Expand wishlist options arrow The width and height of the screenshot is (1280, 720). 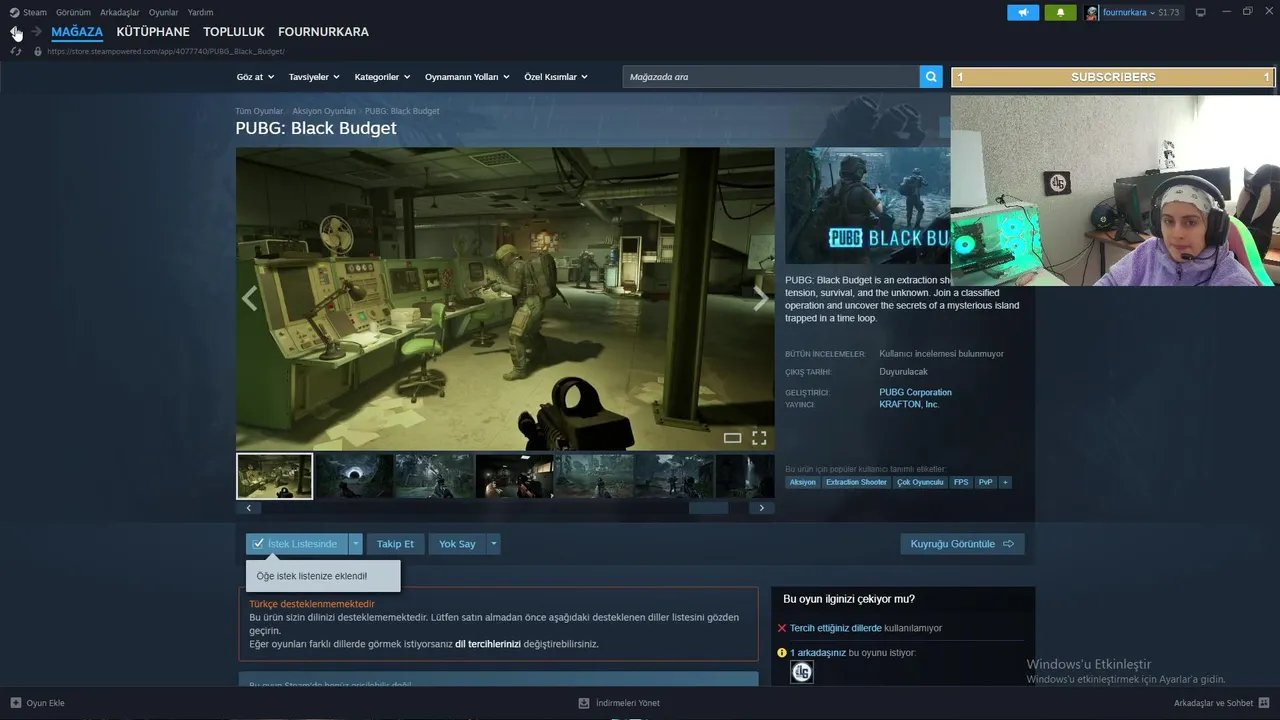tap(355, 544)
